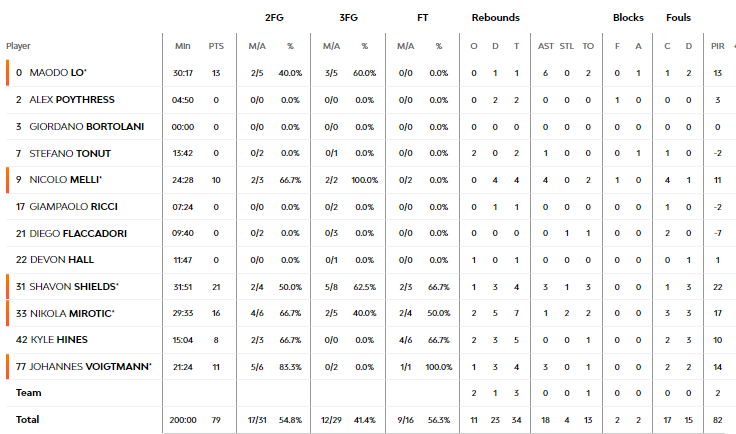736x434 pixels.
Task: Sort by STL column header
Action: (x=567, y=46)
